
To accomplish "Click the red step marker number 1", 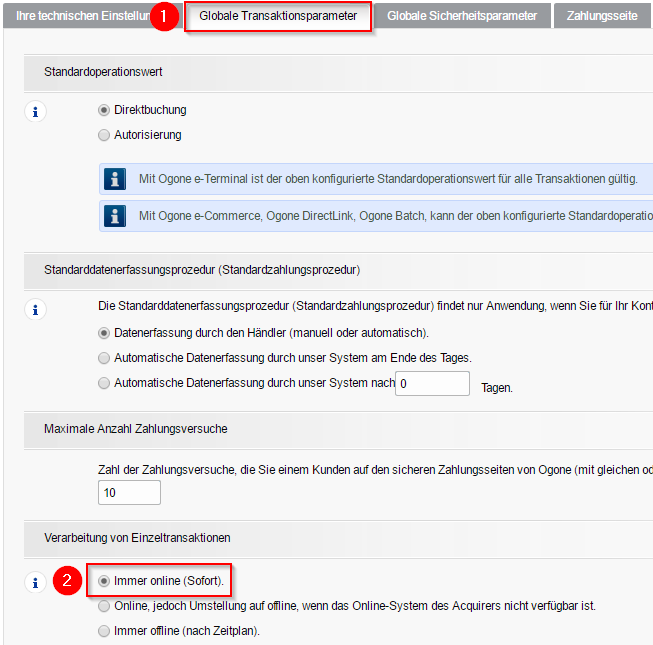I will click(168, 18).
